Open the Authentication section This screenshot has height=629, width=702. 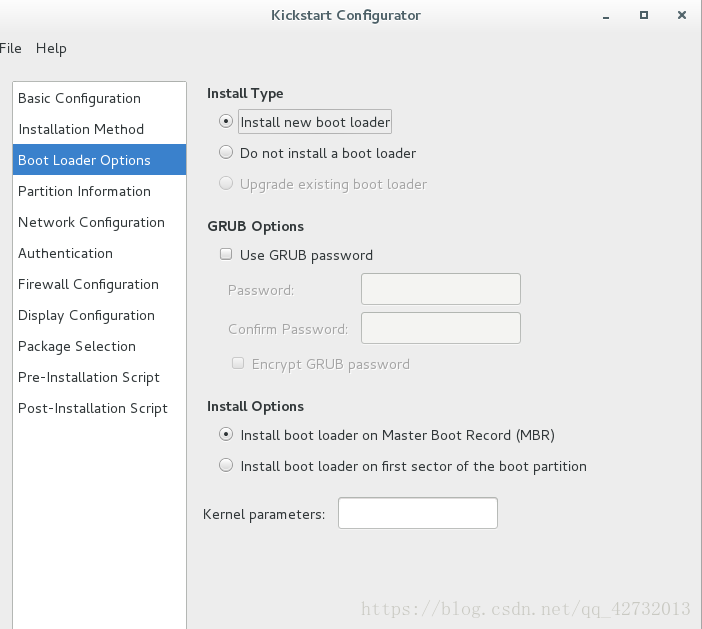(x=99, y=253)
